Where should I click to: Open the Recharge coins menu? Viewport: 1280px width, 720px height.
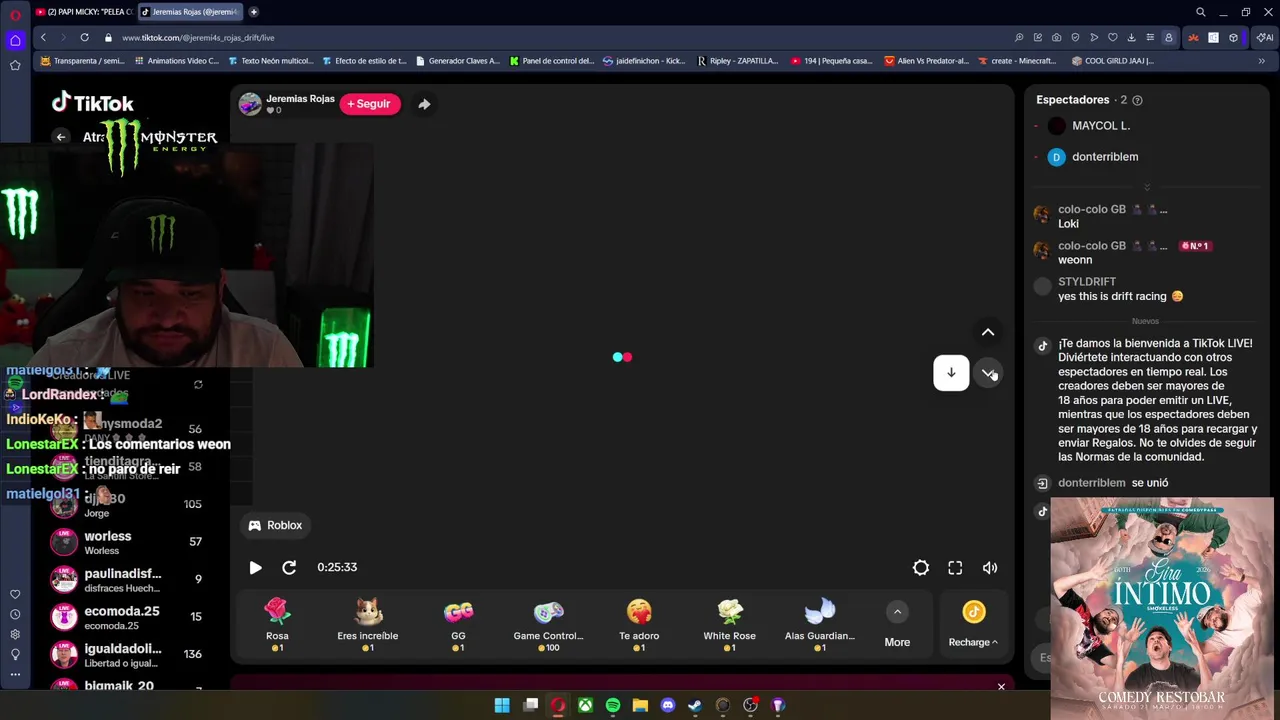[x=973, y=625]
